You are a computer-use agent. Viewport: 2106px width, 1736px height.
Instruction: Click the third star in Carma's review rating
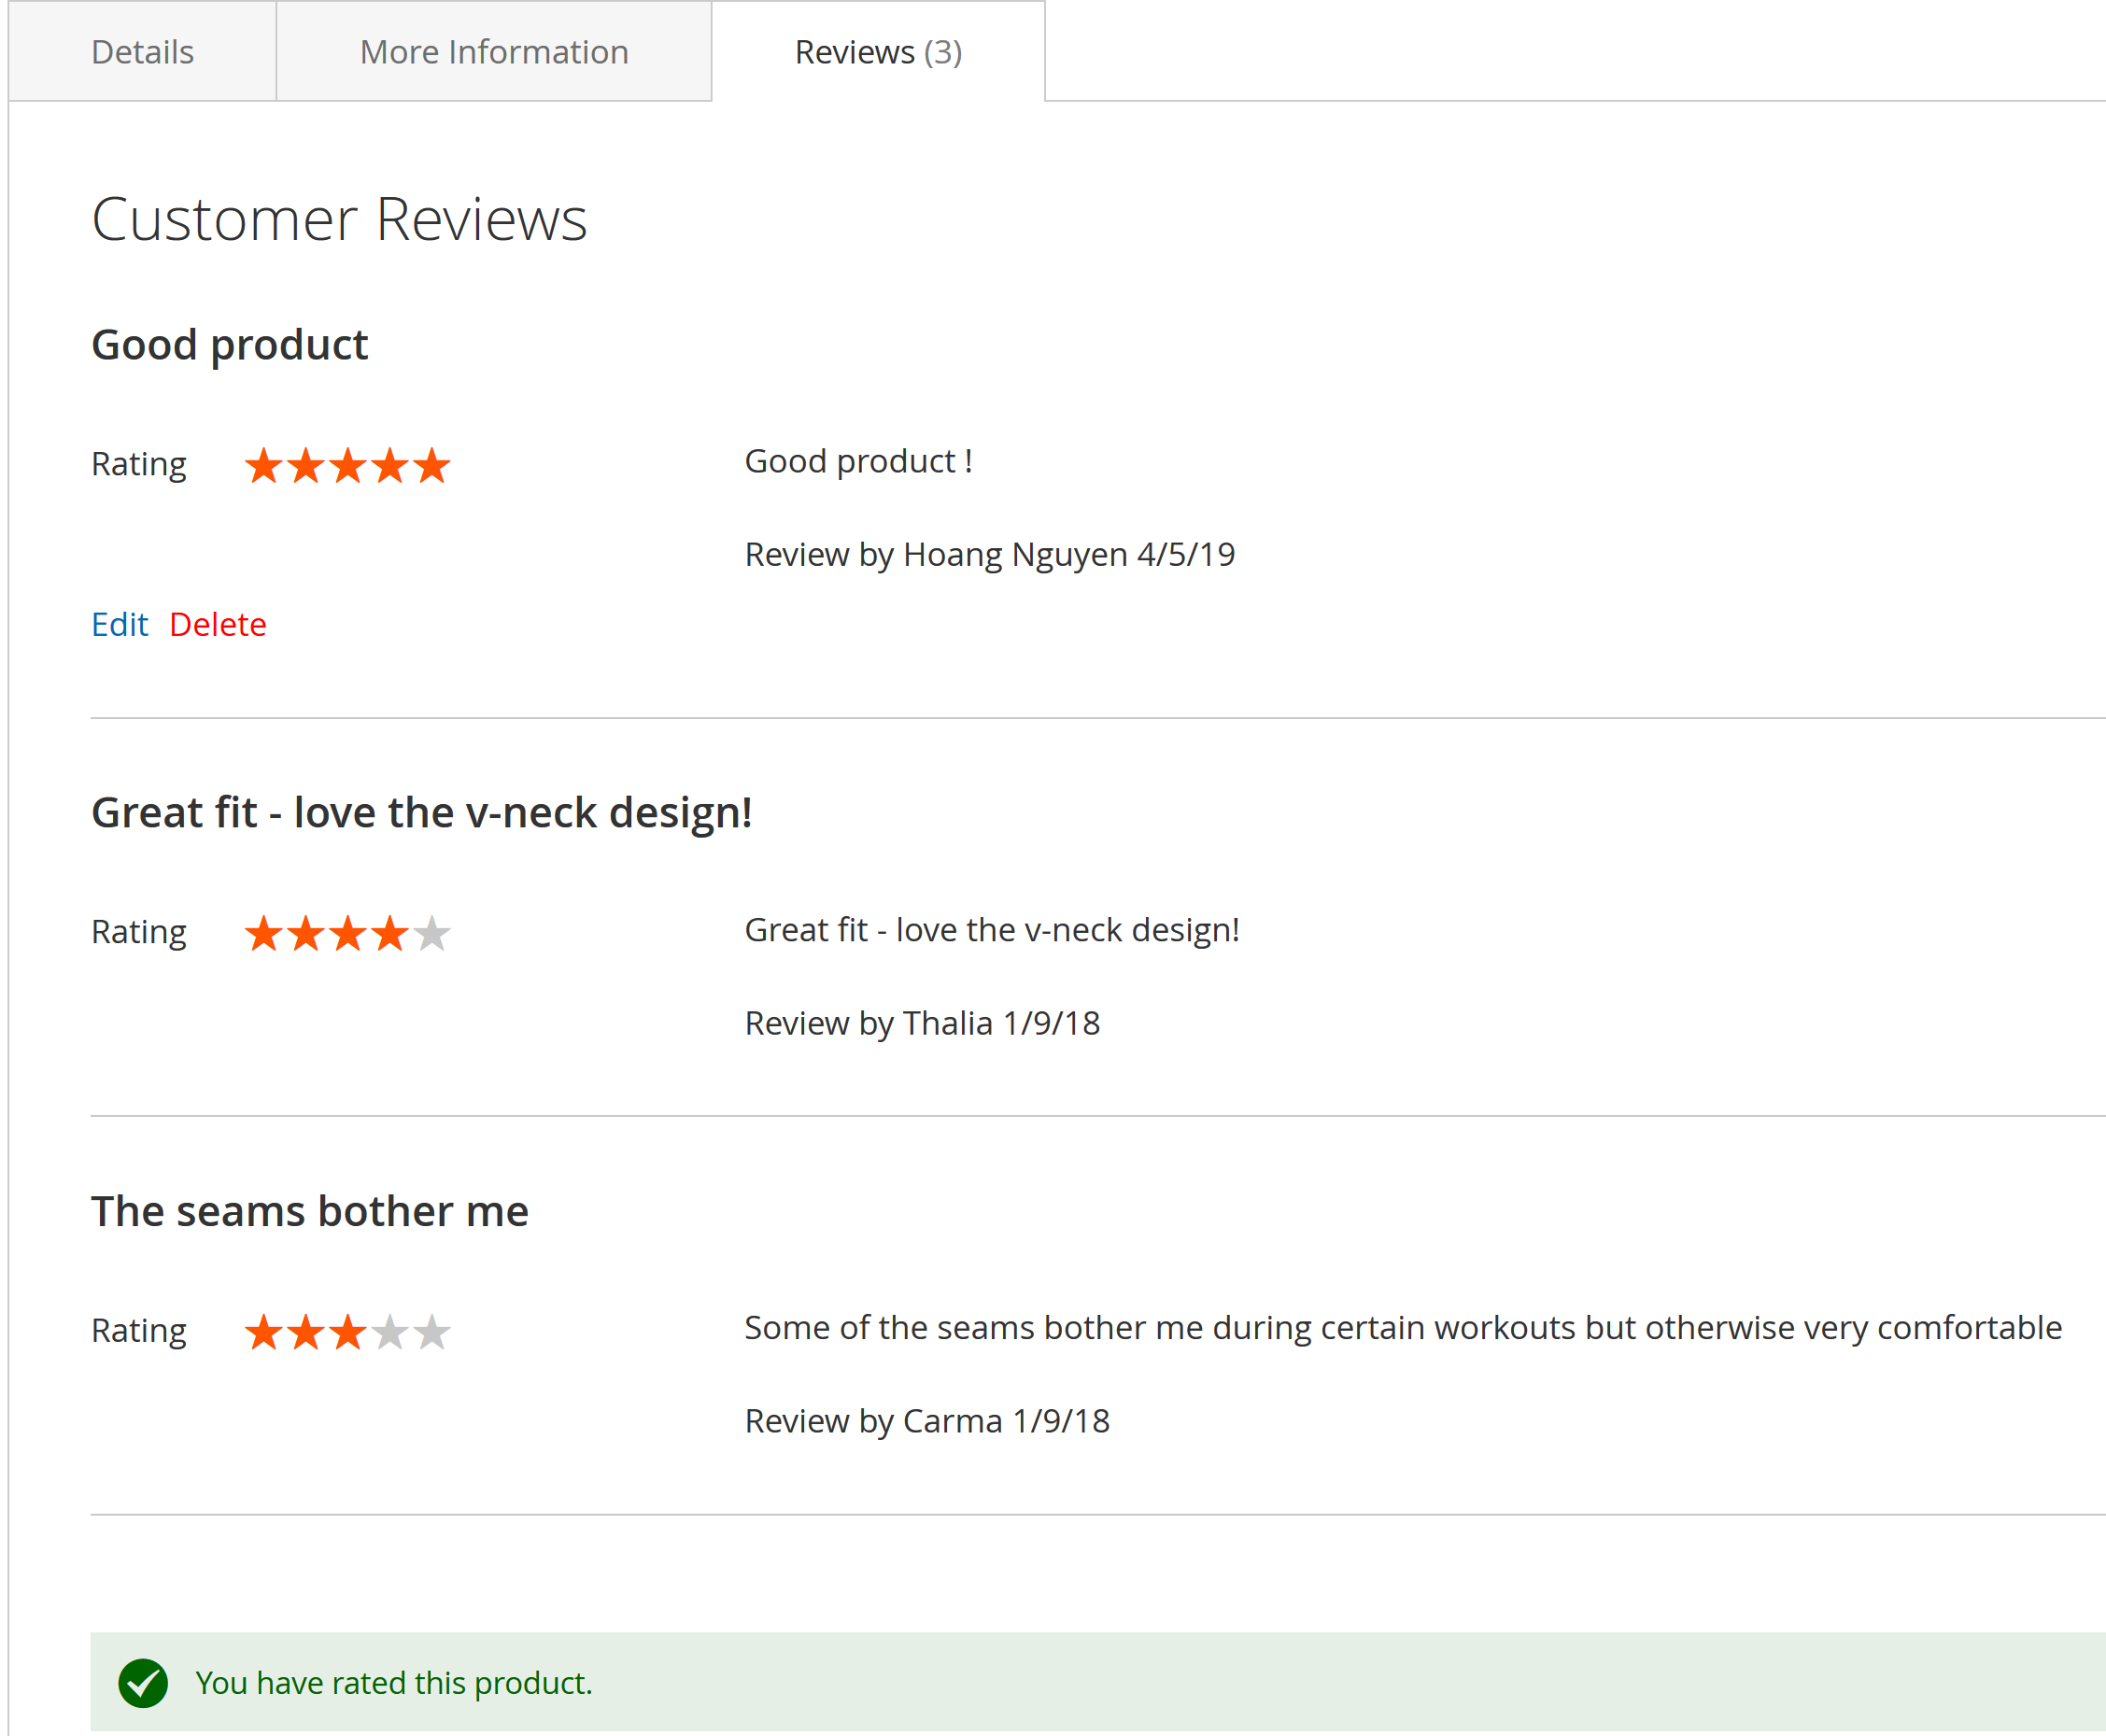348,1332
